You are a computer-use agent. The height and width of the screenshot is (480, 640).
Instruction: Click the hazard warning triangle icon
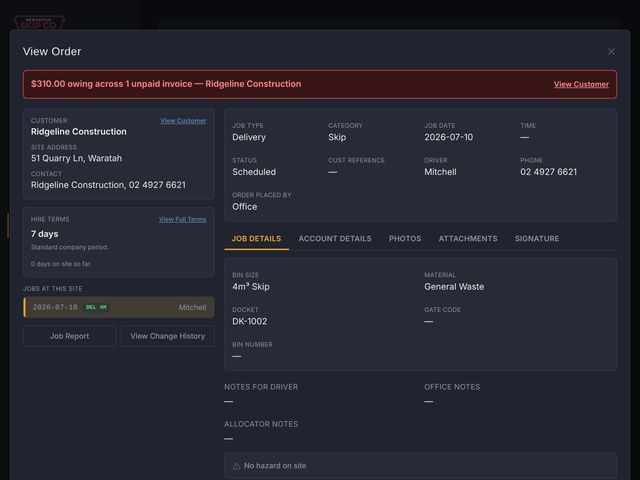[x=236, y=466]
